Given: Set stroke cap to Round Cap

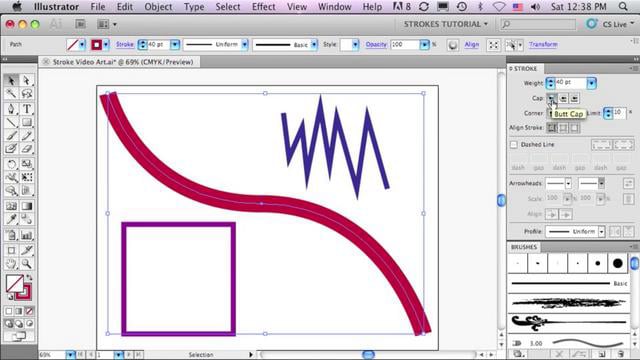Looking at the screenshot, I should pyautogui.click(x=563, y=98).
